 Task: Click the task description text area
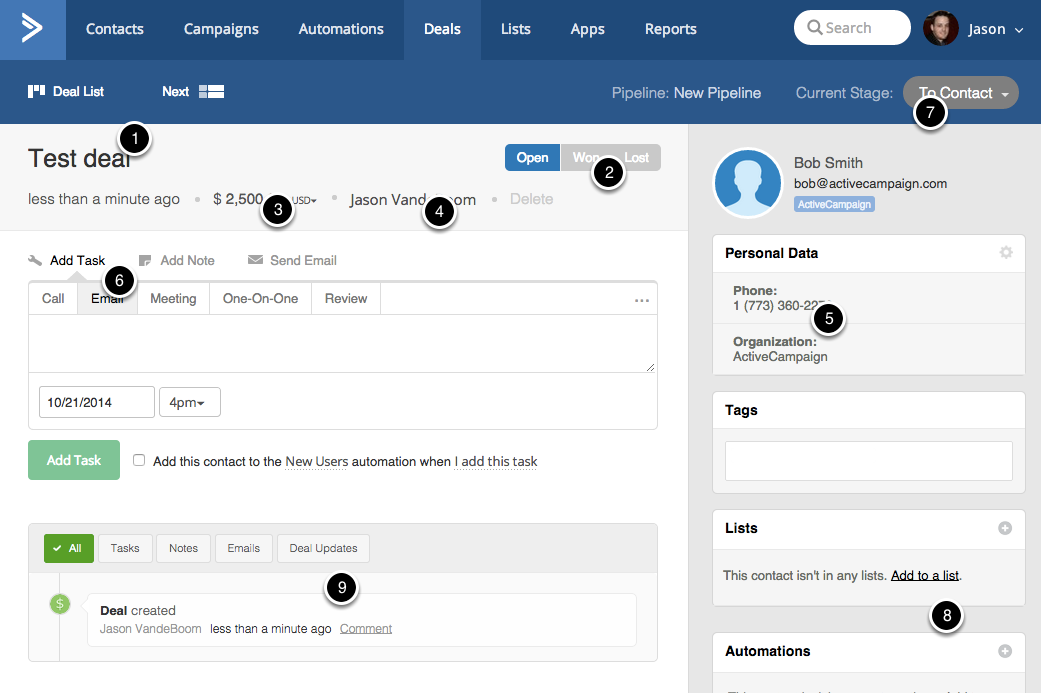pyautogui.click(x=343, y=344)
